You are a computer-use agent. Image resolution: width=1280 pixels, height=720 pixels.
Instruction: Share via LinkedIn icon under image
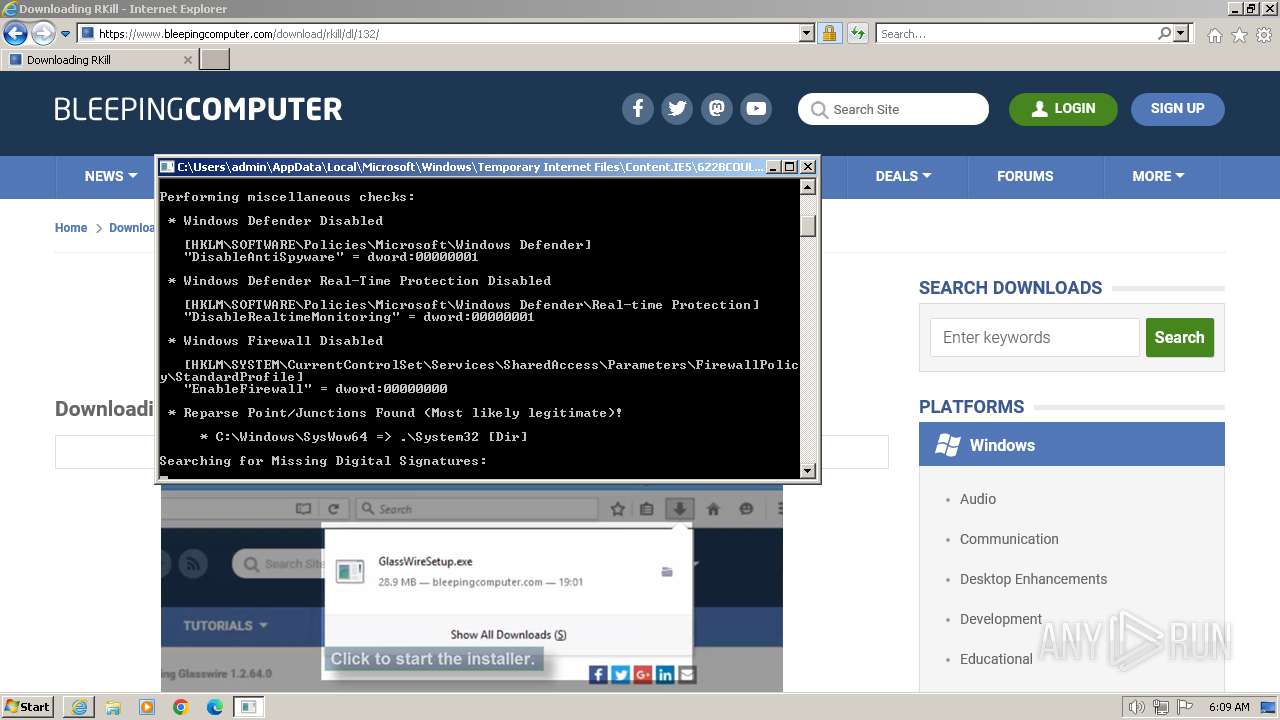[664, 675]
